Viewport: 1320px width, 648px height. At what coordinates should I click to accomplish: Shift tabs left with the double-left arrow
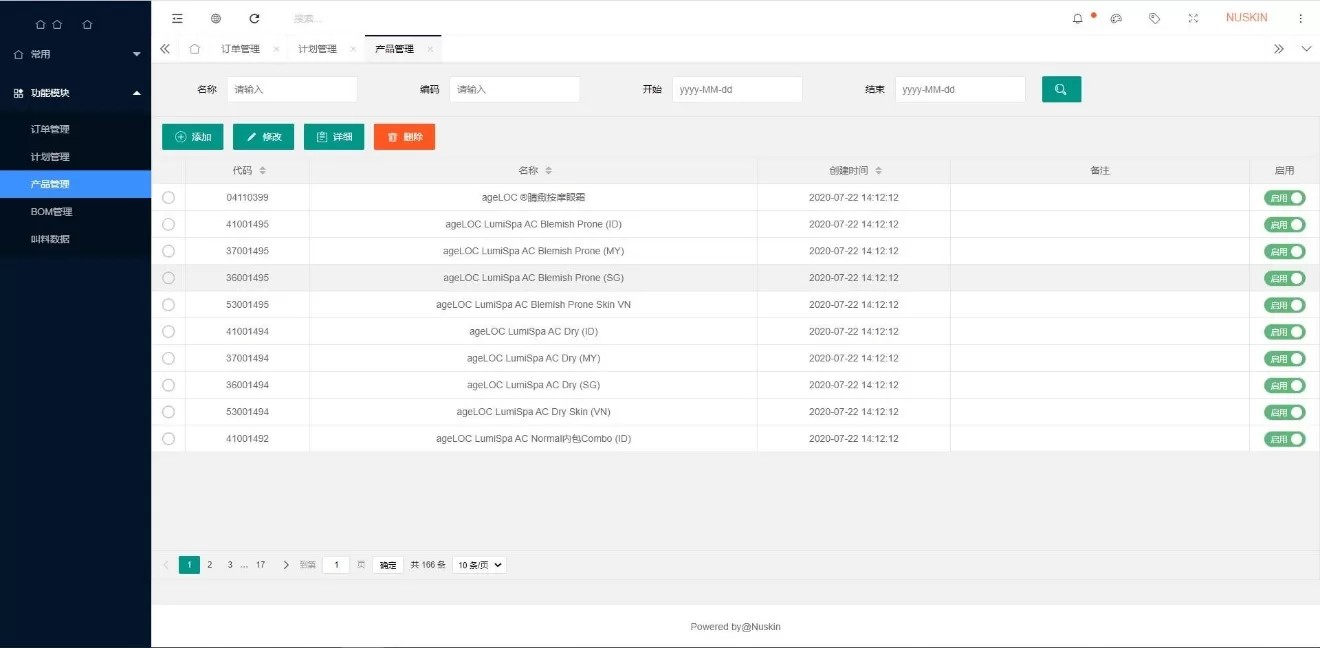click(165, 49)
